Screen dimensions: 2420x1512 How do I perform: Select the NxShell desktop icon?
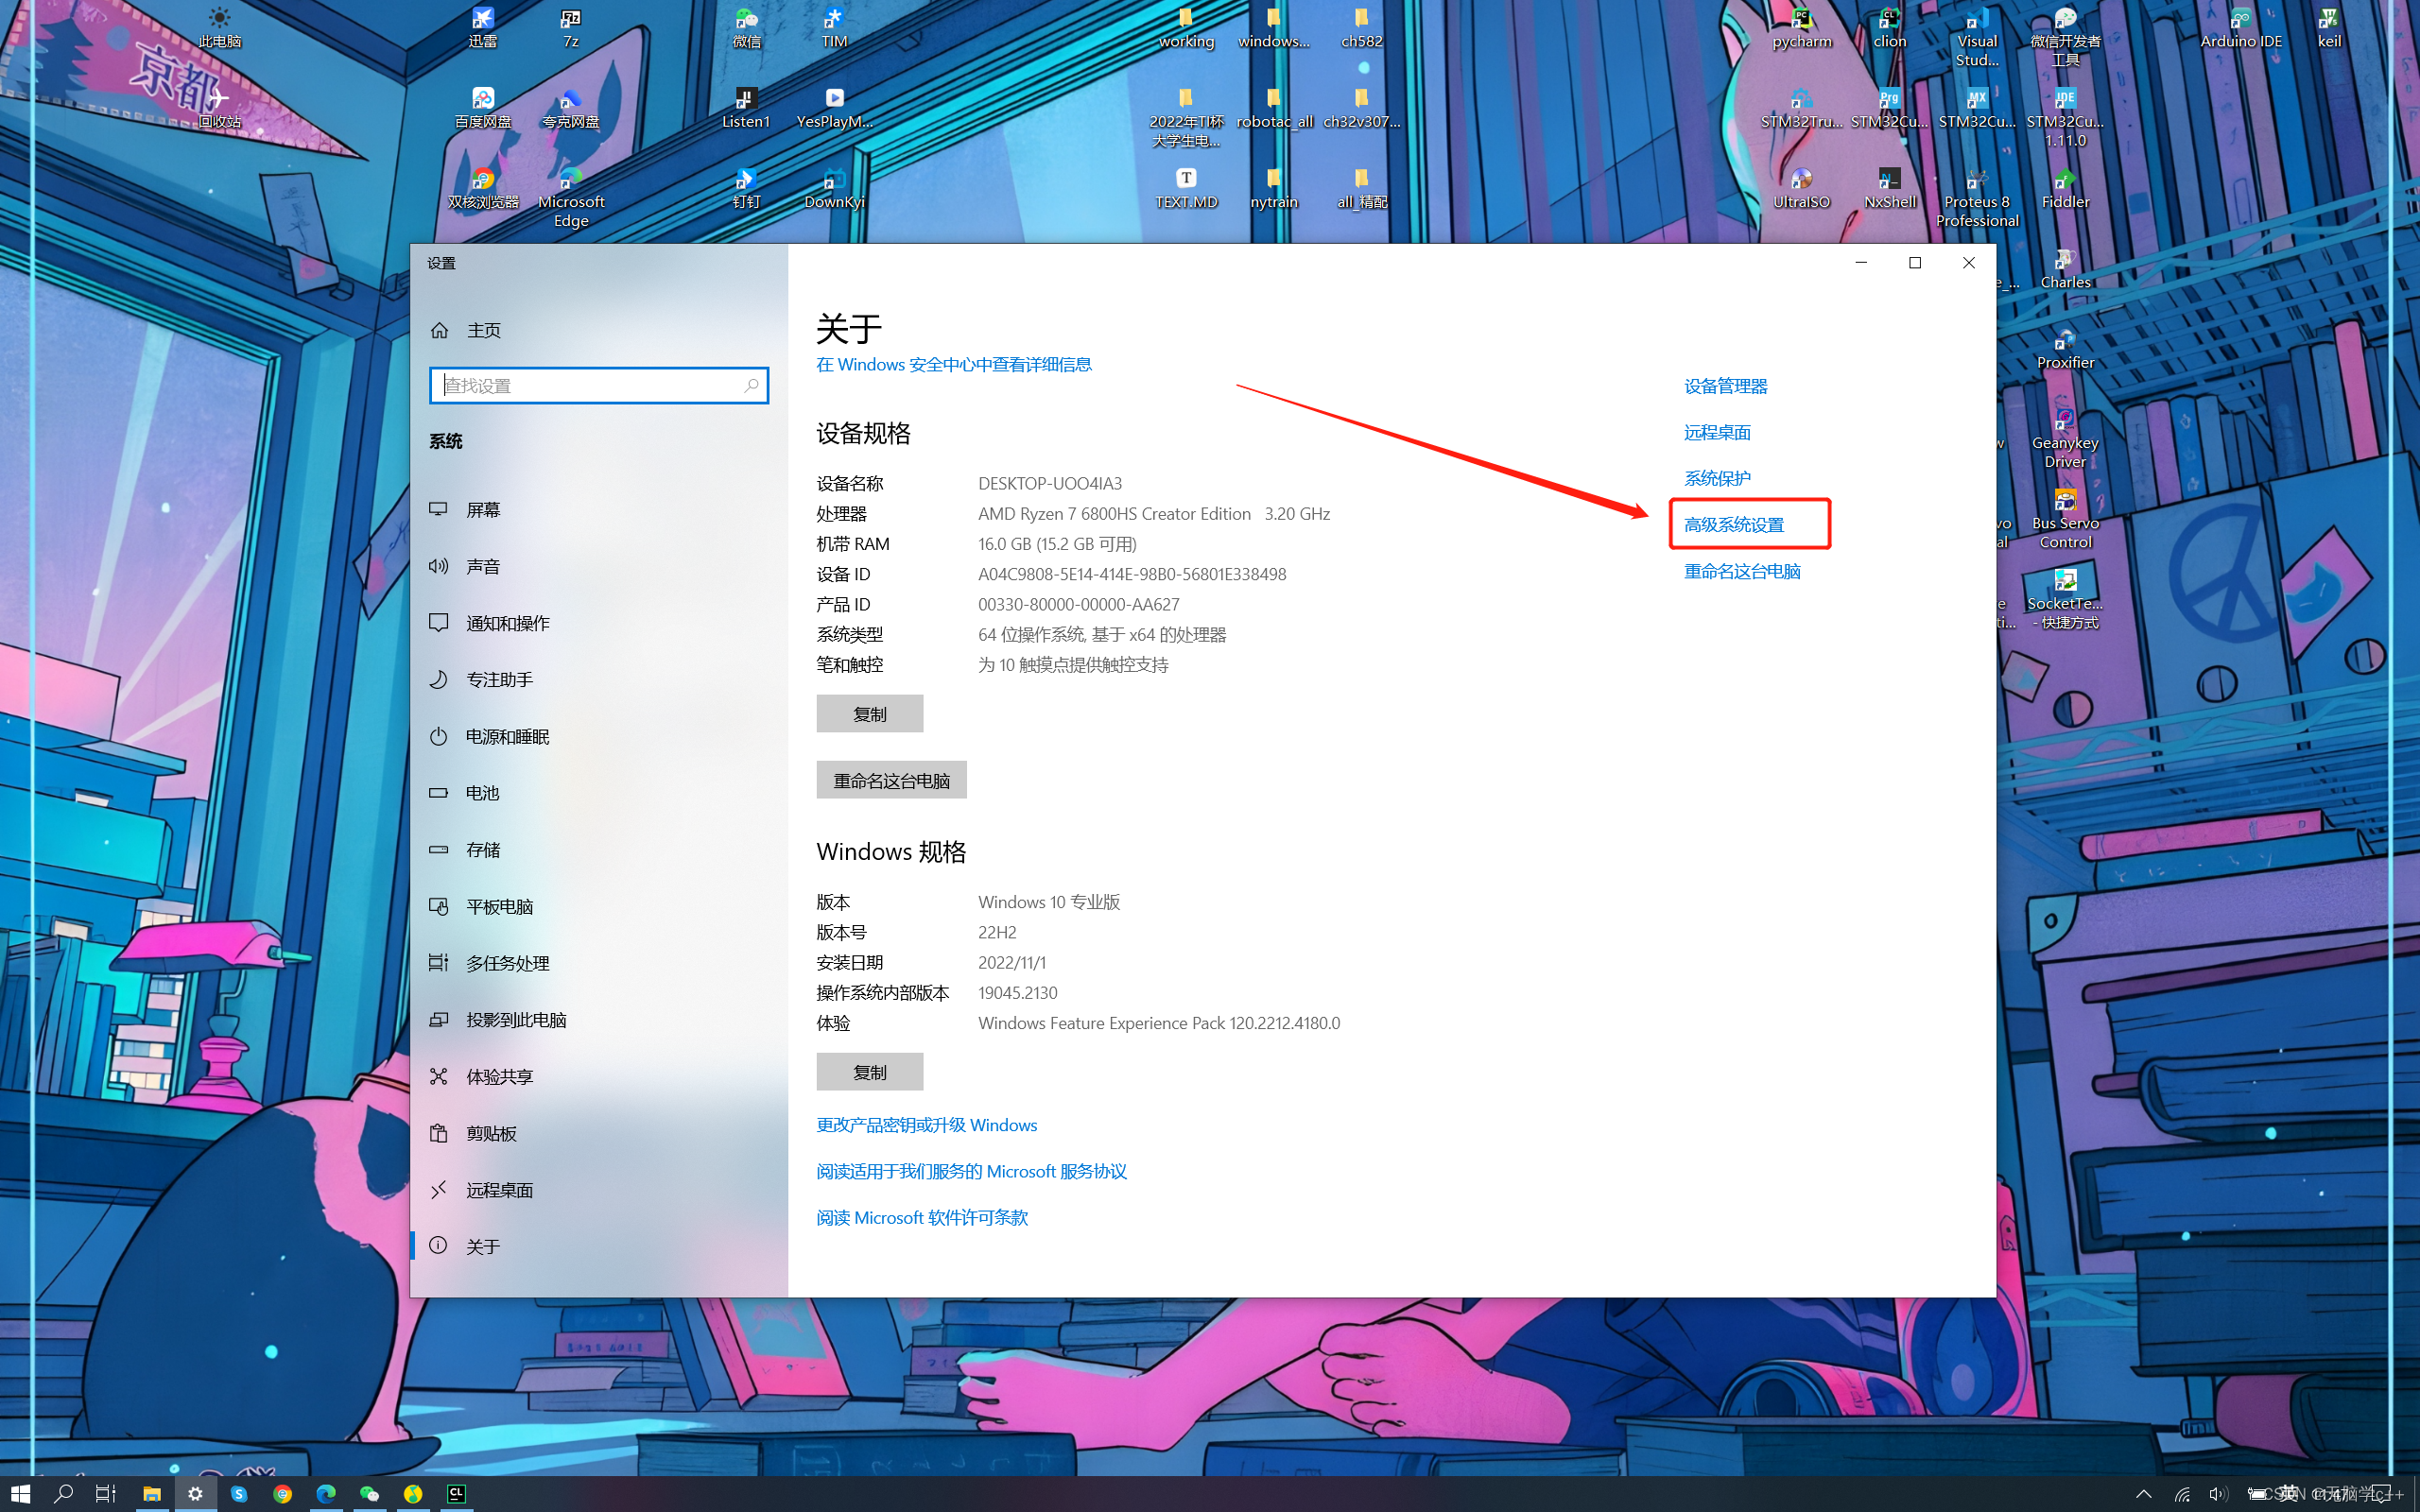(1889, 188)
